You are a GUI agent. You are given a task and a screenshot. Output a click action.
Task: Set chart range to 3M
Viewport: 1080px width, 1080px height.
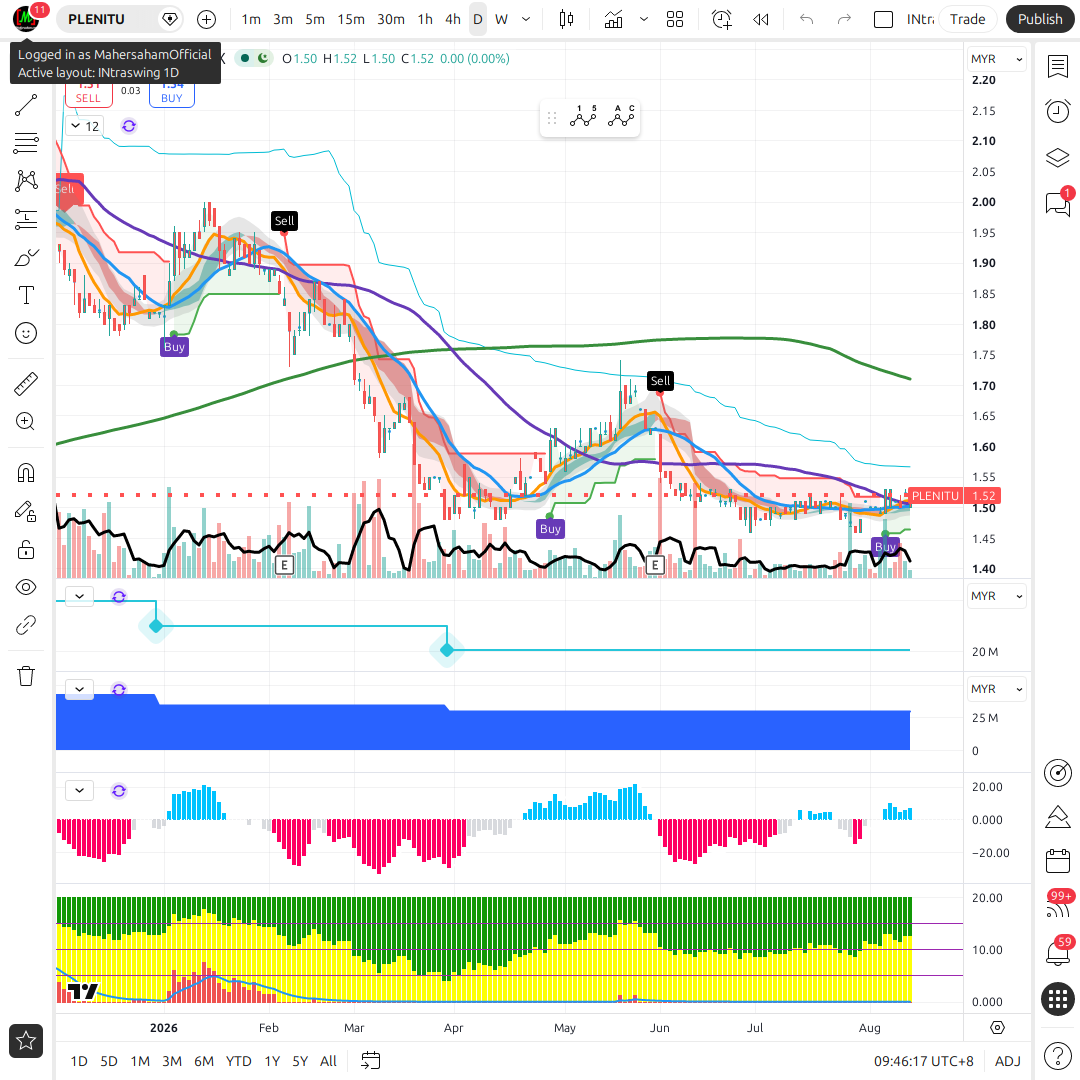point(172,1061)
